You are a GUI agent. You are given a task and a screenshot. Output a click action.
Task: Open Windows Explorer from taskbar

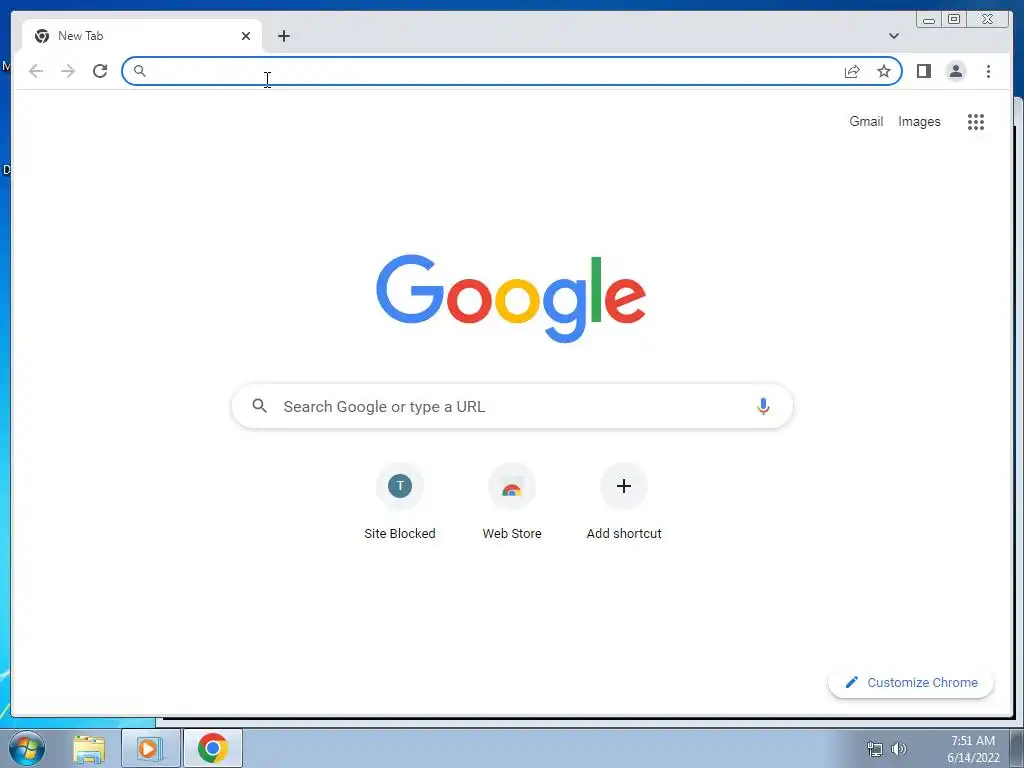(x=89, y=748)
